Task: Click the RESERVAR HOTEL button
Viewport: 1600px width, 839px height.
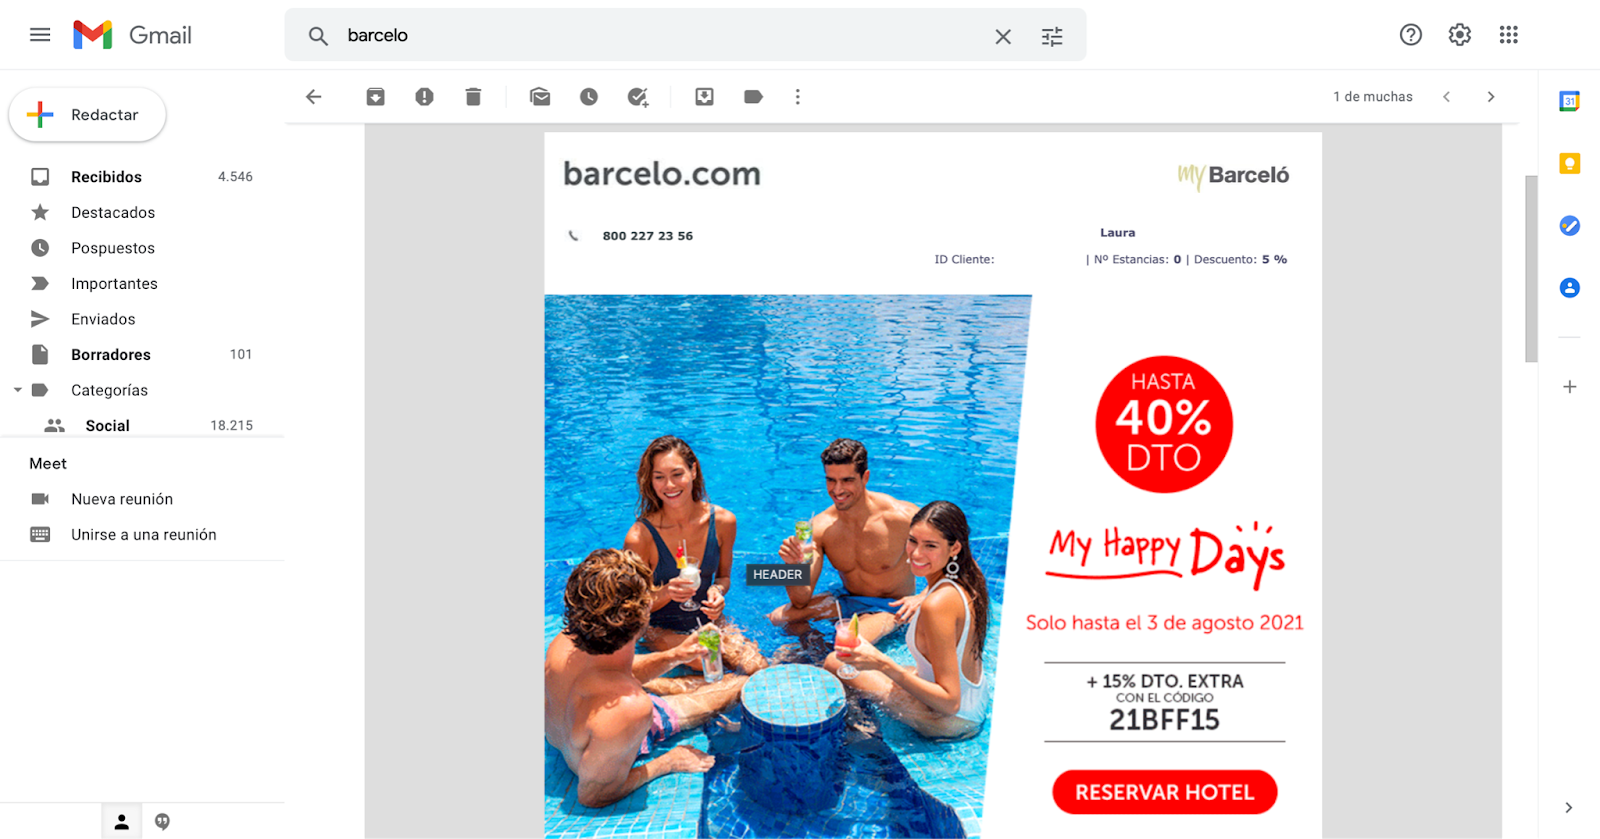Action: pos(1165,792)
